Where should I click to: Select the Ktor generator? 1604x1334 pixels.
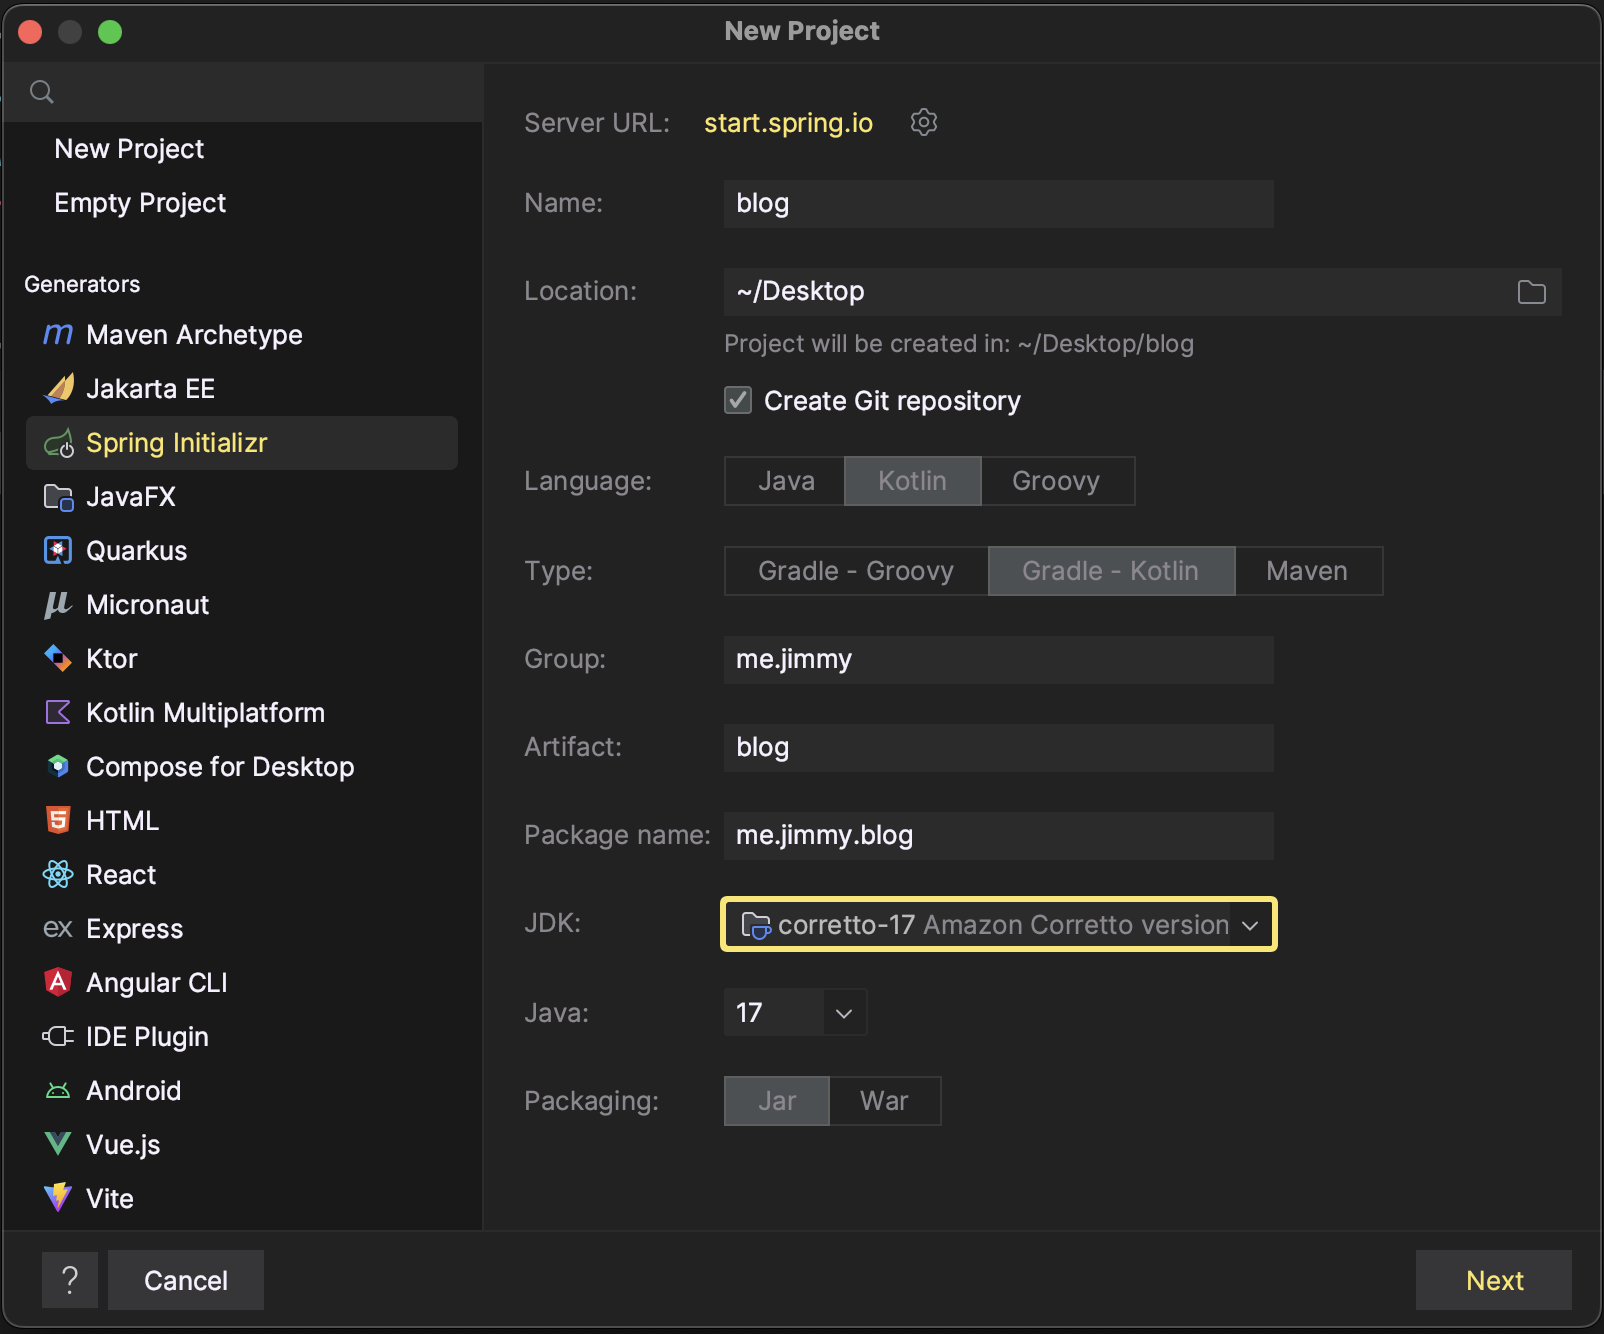[242, 659]
